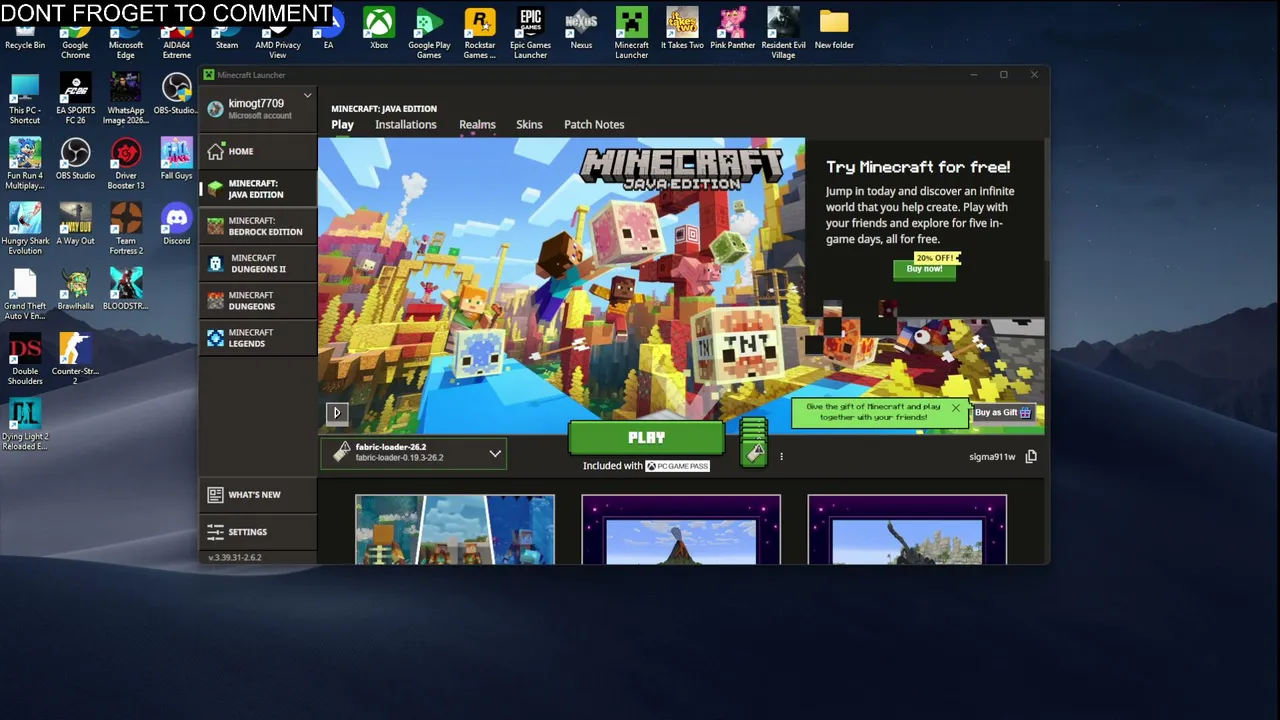Click the launcher version number v.3.39.31-2.6.2
The height and width of the screenshot is (720, 1280).
coord(235,557)
